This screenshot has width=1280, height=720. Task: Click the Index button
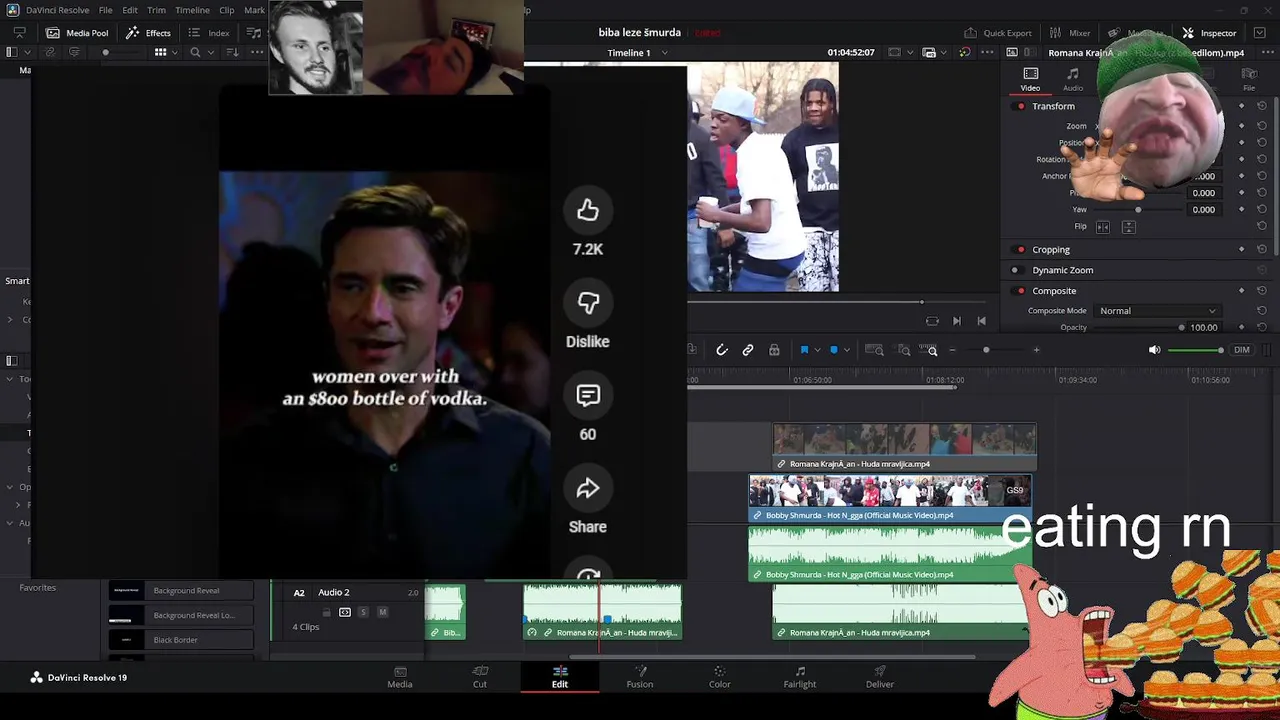pos(208,33)
